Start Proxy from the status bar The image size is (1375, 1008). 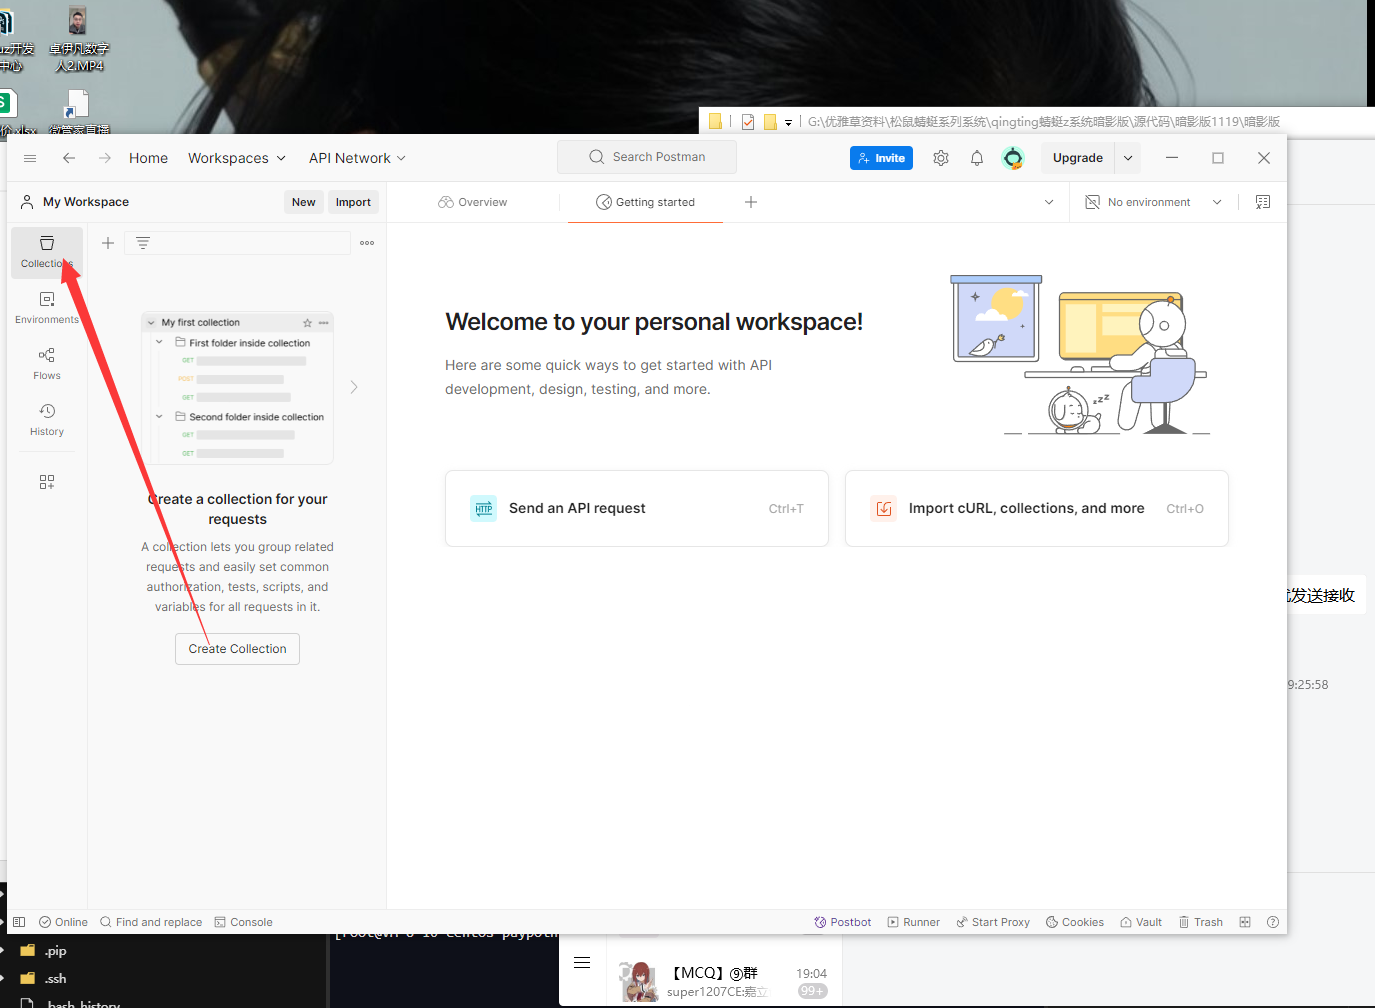pos(993,922)
